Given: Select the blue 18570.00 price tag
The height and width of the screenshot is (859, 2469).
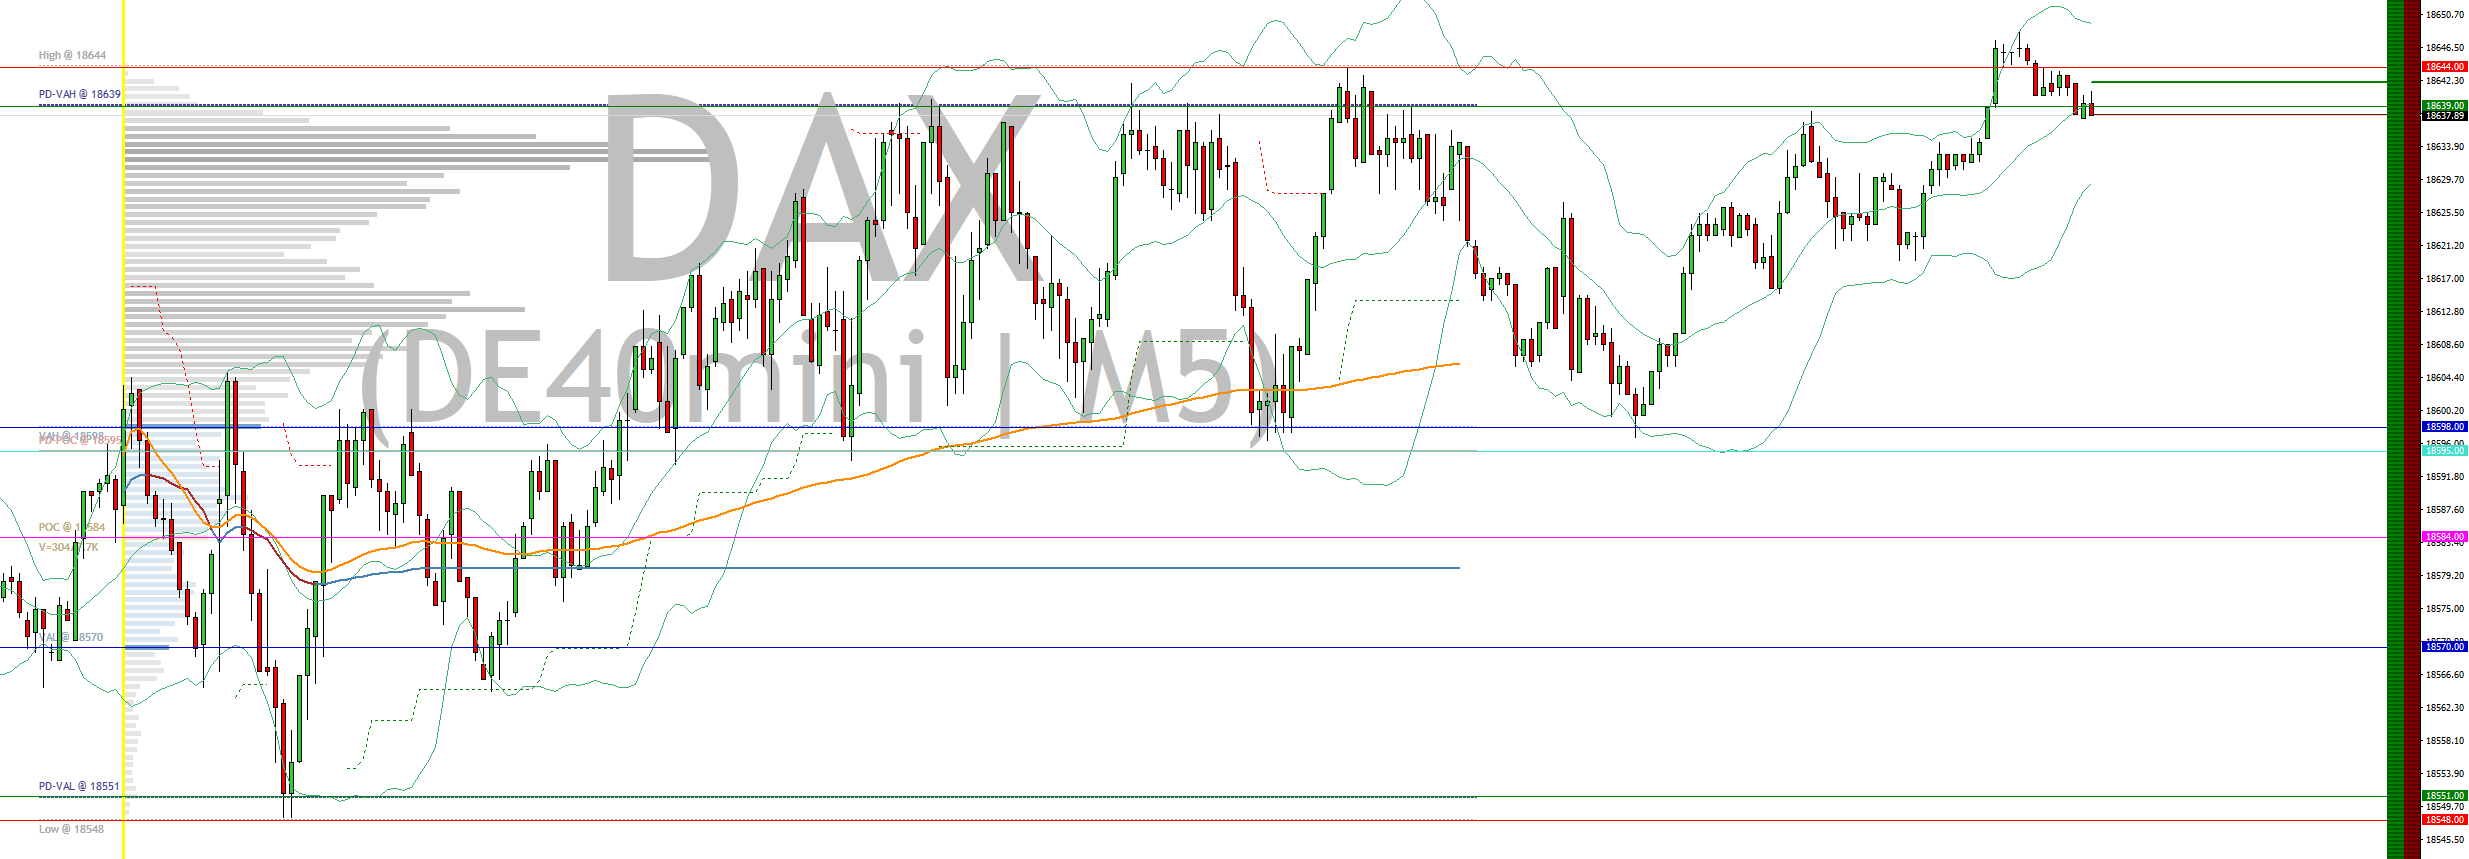Looking at the screenshot, I should coord(2444,647).
